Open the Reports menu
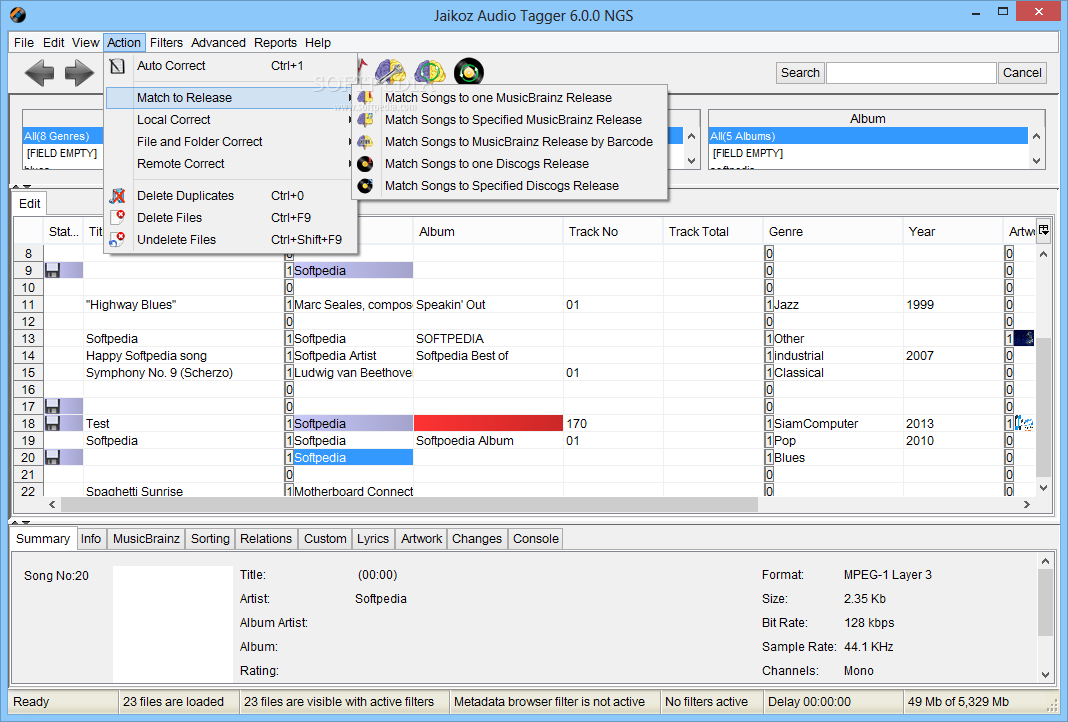The width and height of the screenshot is (1068, 722). pos(275,42)
